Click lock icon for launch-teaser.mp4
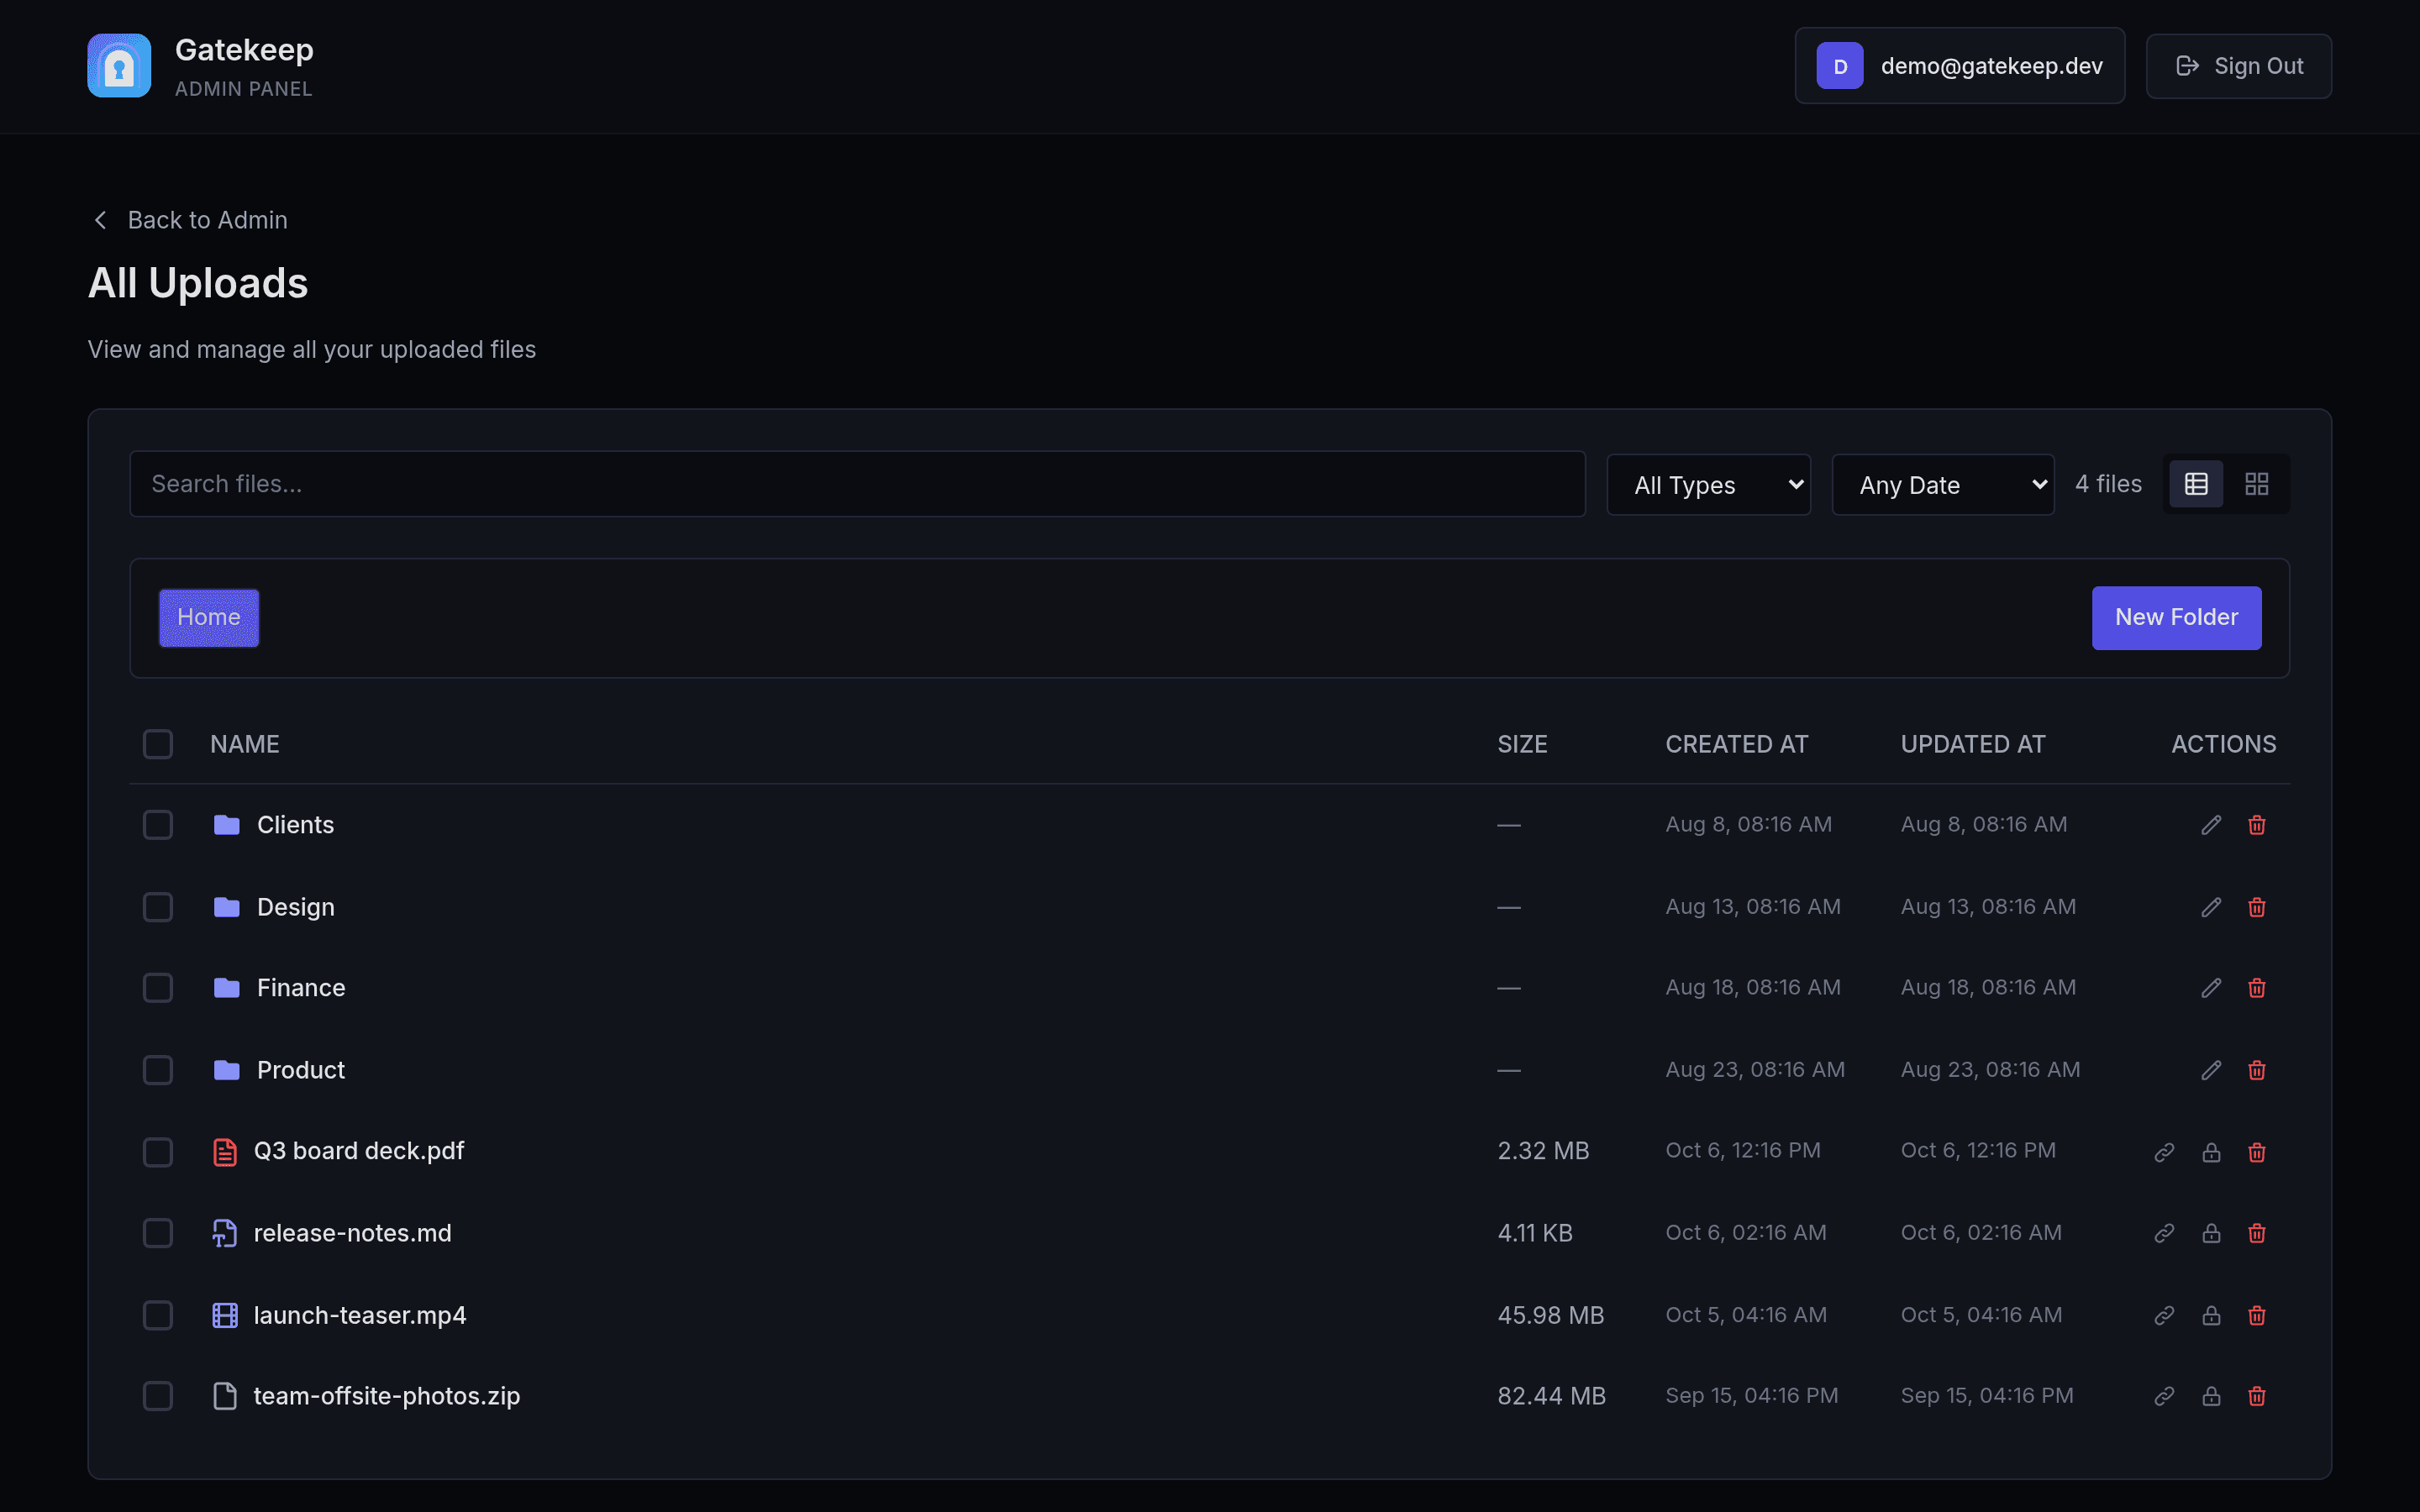Image resolution: width=2420 pixels, height=1512 pixels. click(x=2211, y=1315)
